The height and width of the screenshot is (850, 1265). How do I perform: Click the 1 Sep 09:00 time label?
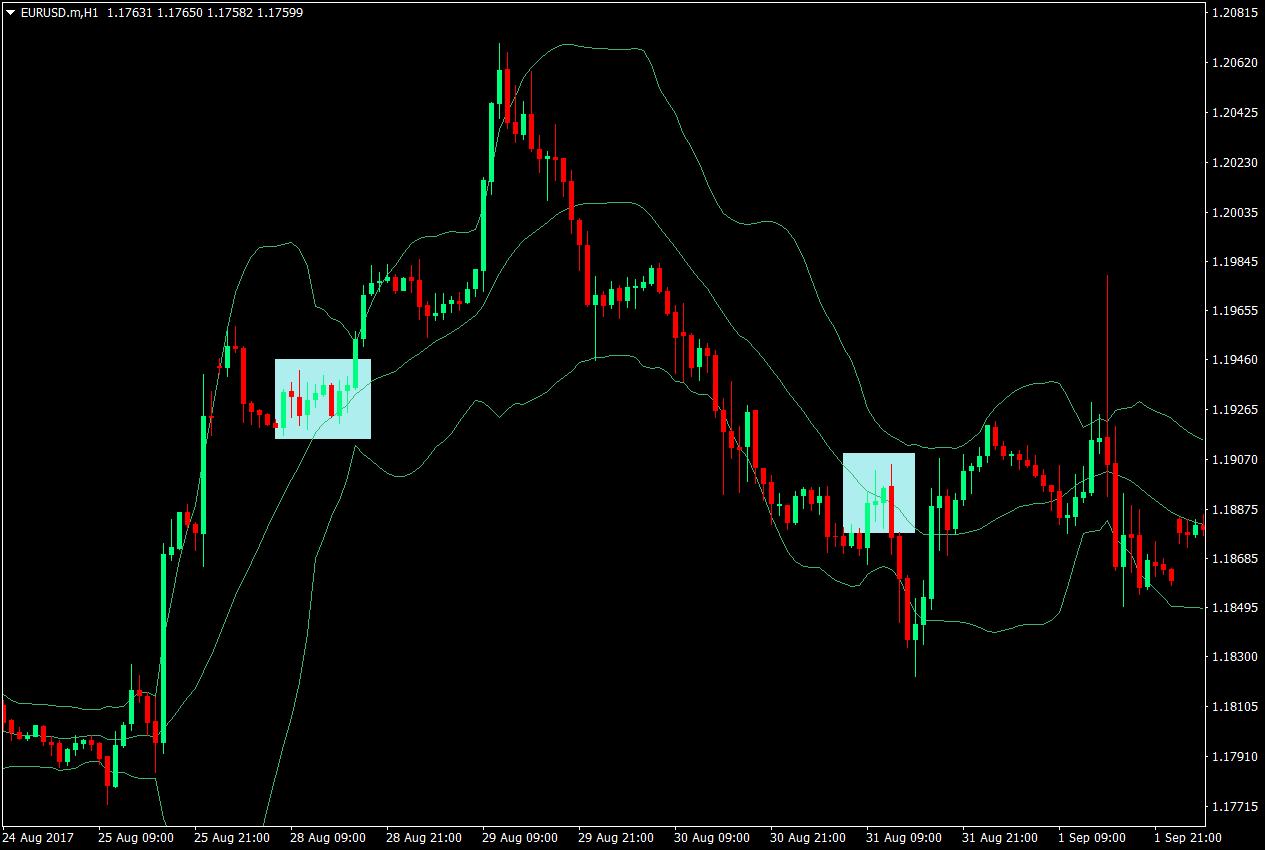1094,837
